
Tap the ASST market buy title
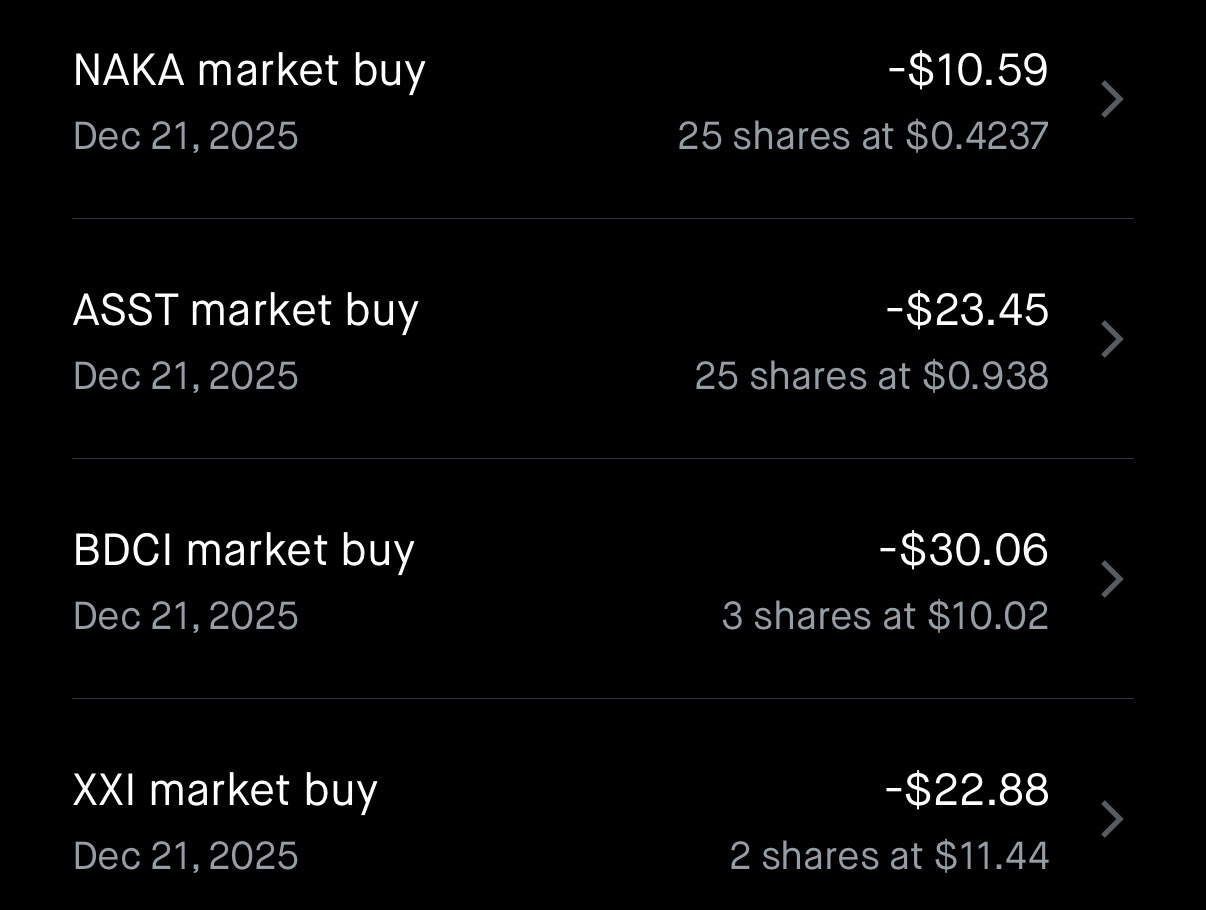[245, 311]
